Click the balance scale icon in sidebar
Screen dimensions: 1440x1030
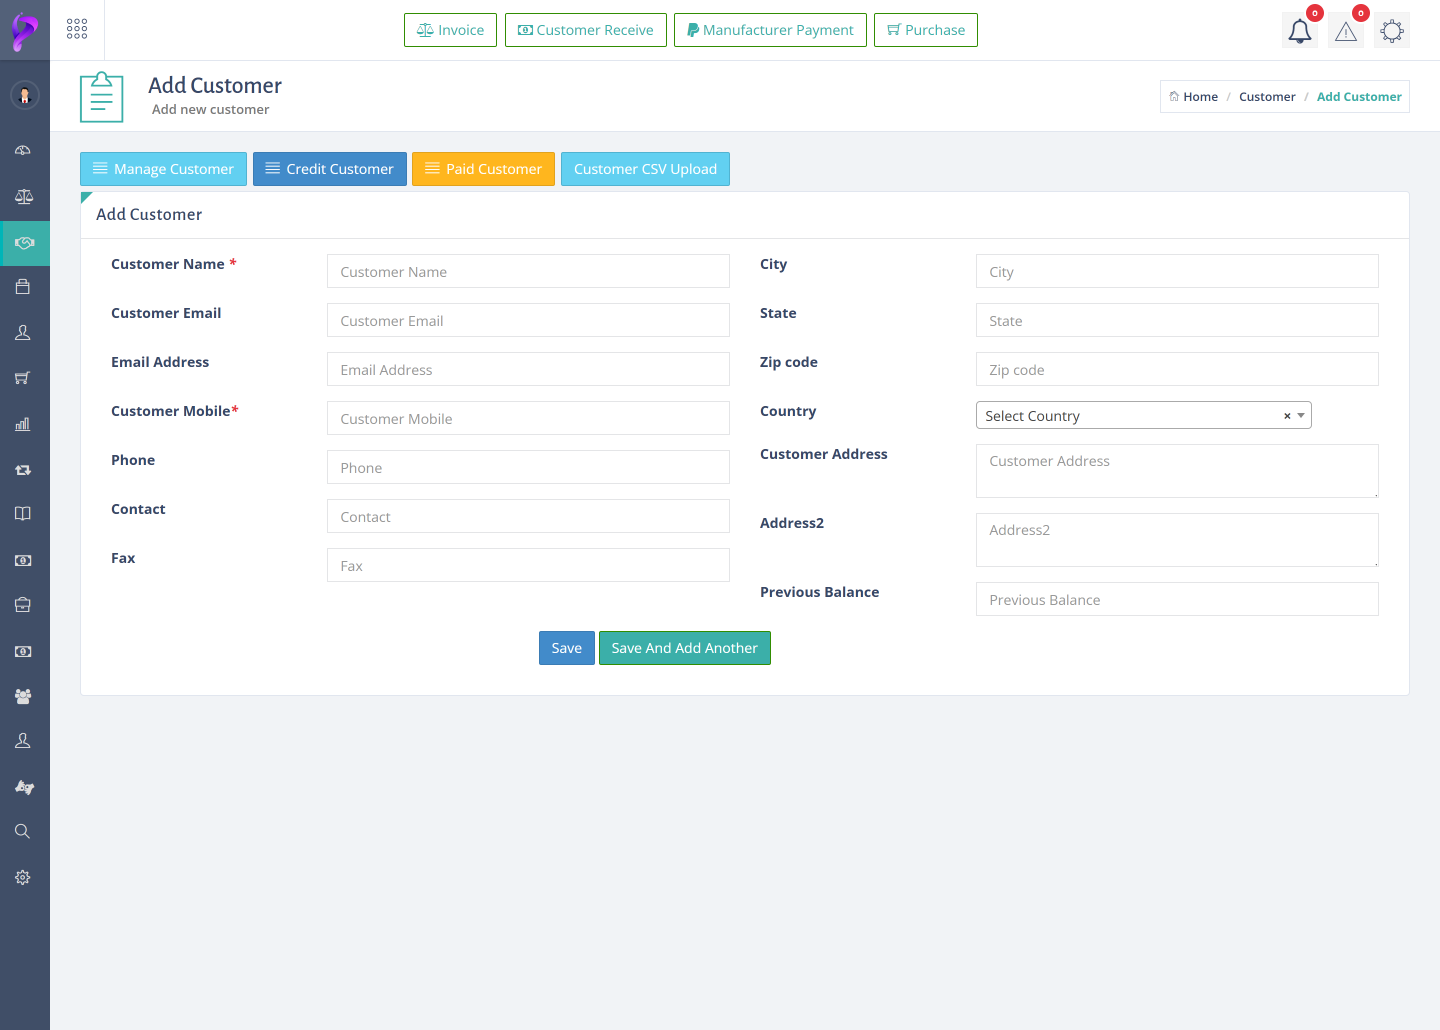coord(24,197)
